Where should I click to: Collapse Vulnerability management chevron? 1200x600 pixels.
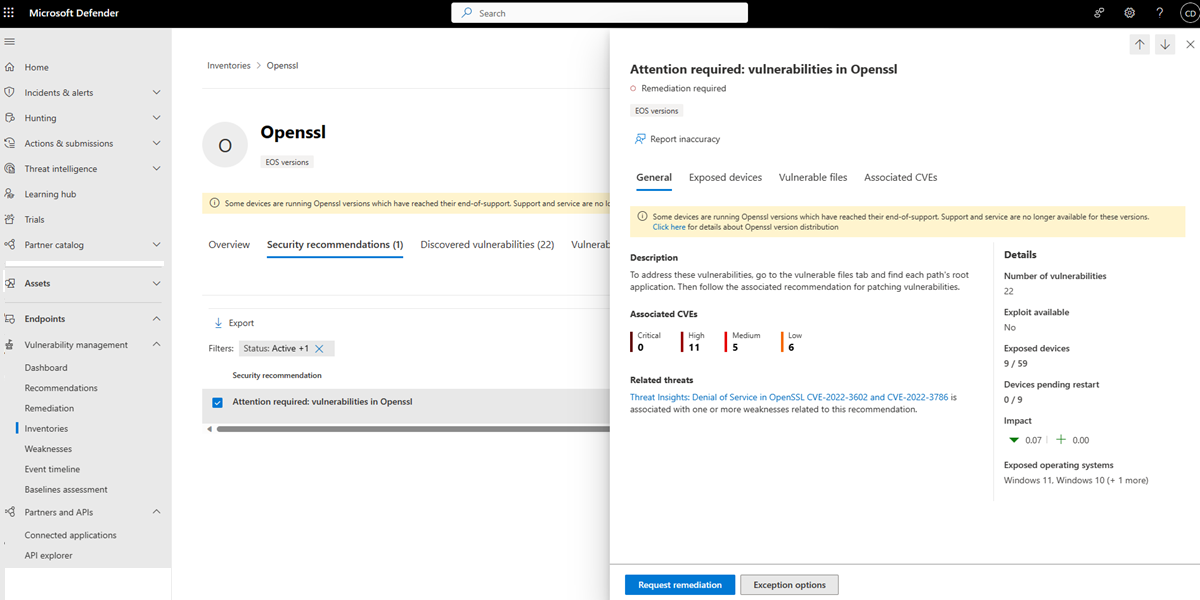pyautogui.click(x=156, y=345)
